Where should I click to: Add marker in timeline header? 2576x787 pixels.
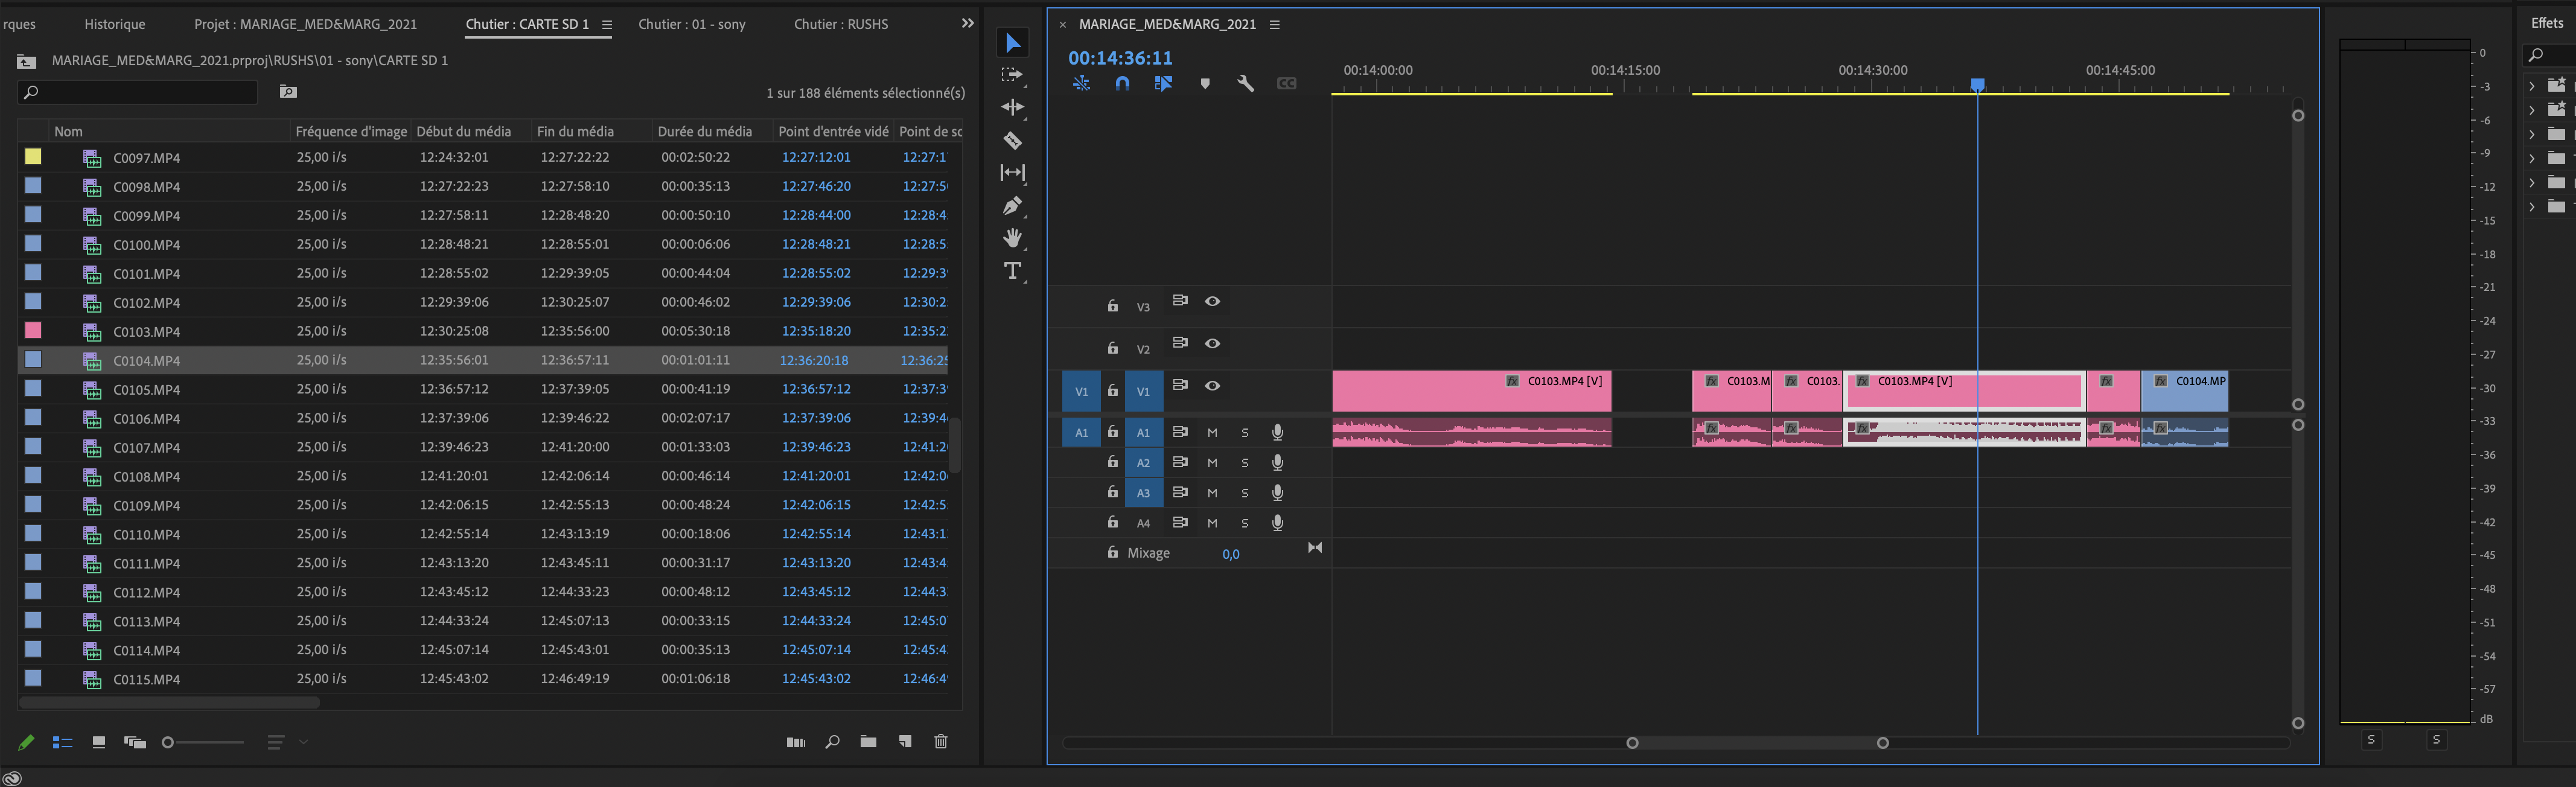(x=1205, y=84)
